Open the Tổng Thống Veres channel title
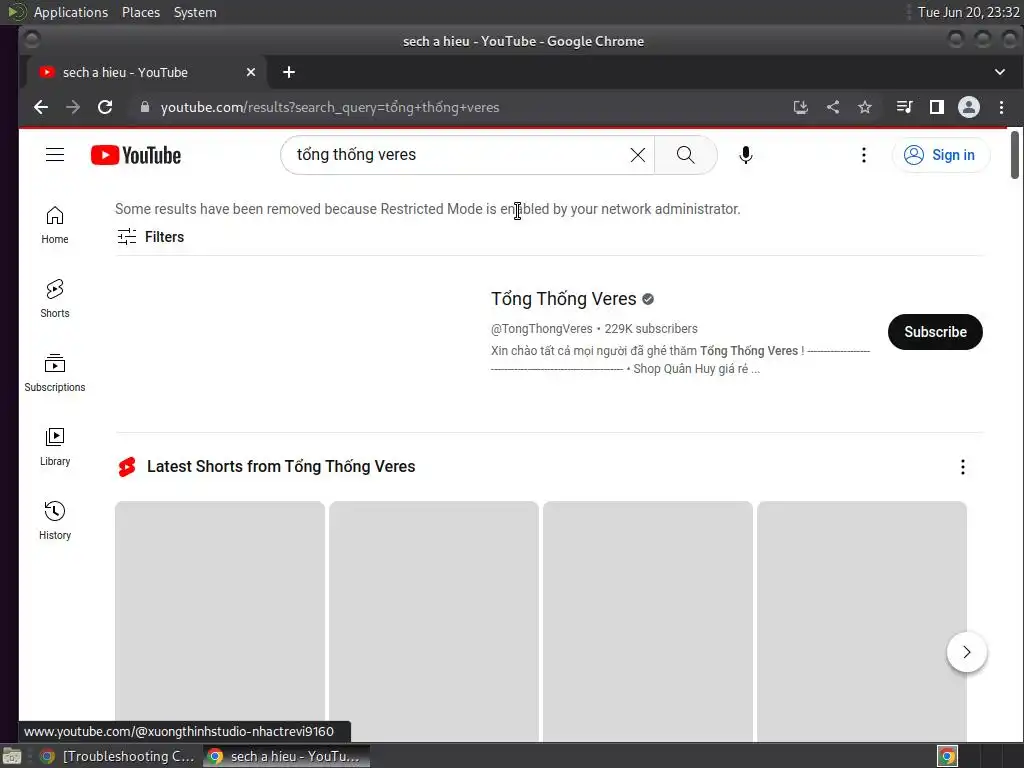1024x768 pixels. click(x=563, y=298)
